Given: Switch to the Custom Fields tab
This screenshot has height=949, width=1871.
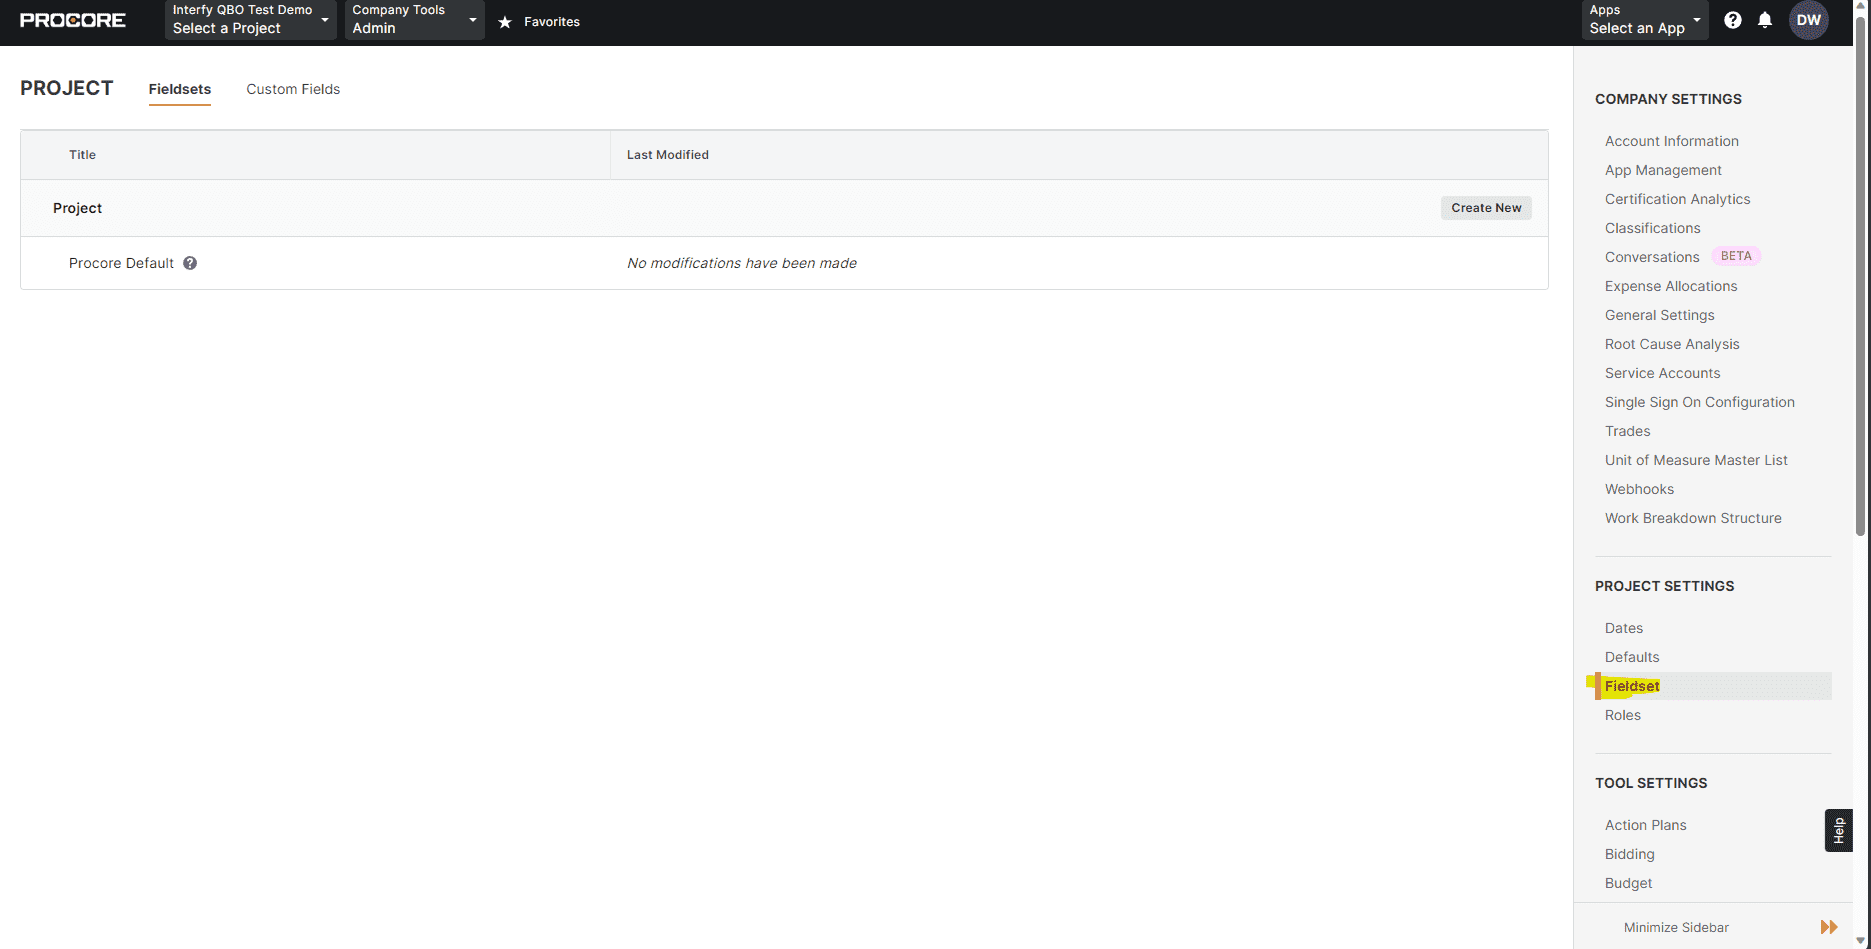Looking at the screenshot, I should [x=292, y=89].
